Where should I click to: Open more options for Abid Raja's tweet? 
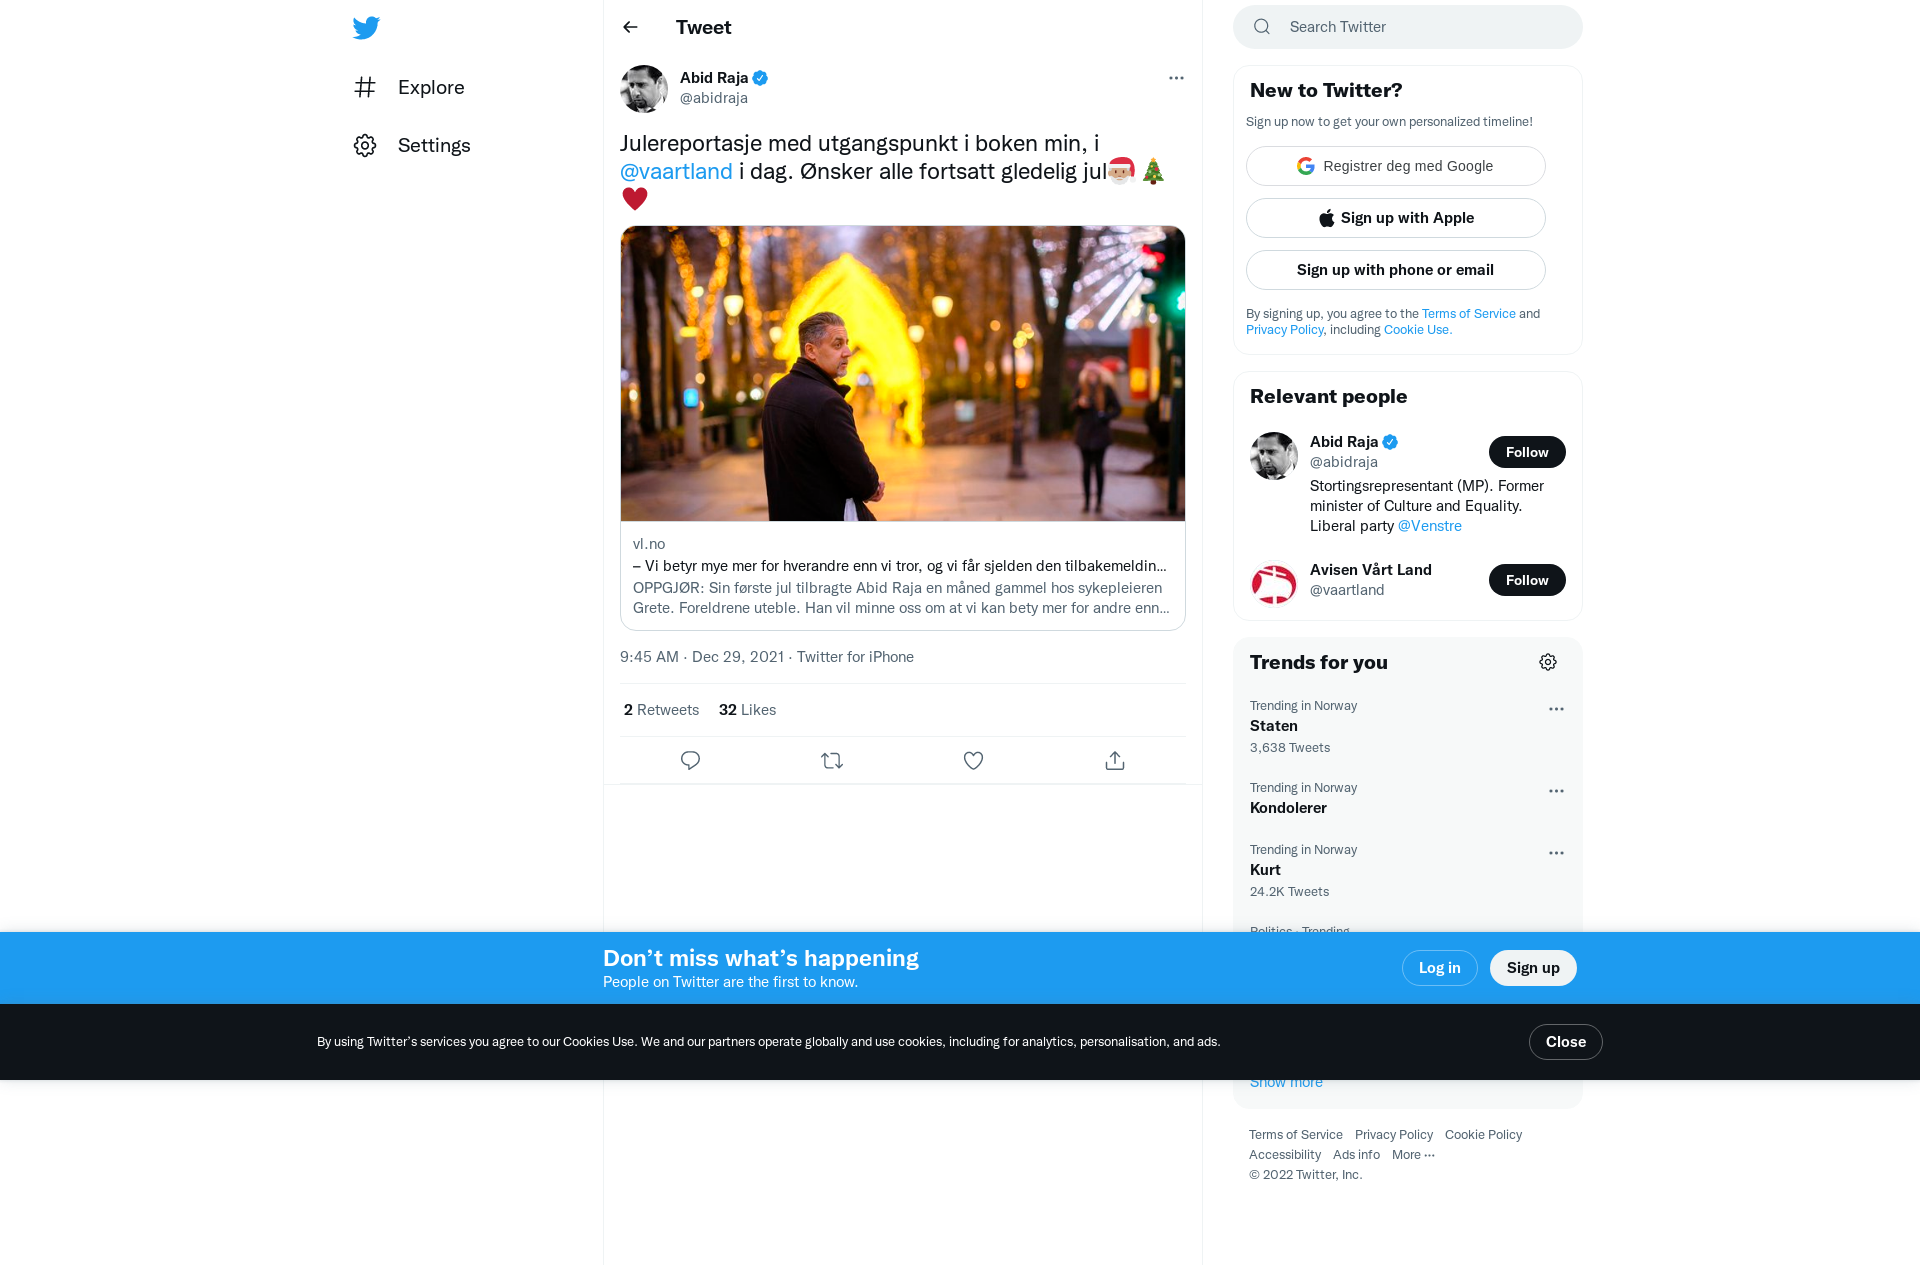point(1176,78)
